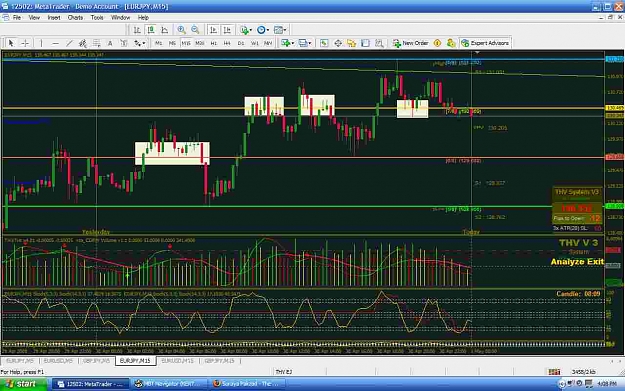Open the arrows objects dropdown
This screenshot has width=625, height=391.
(140, 43)
